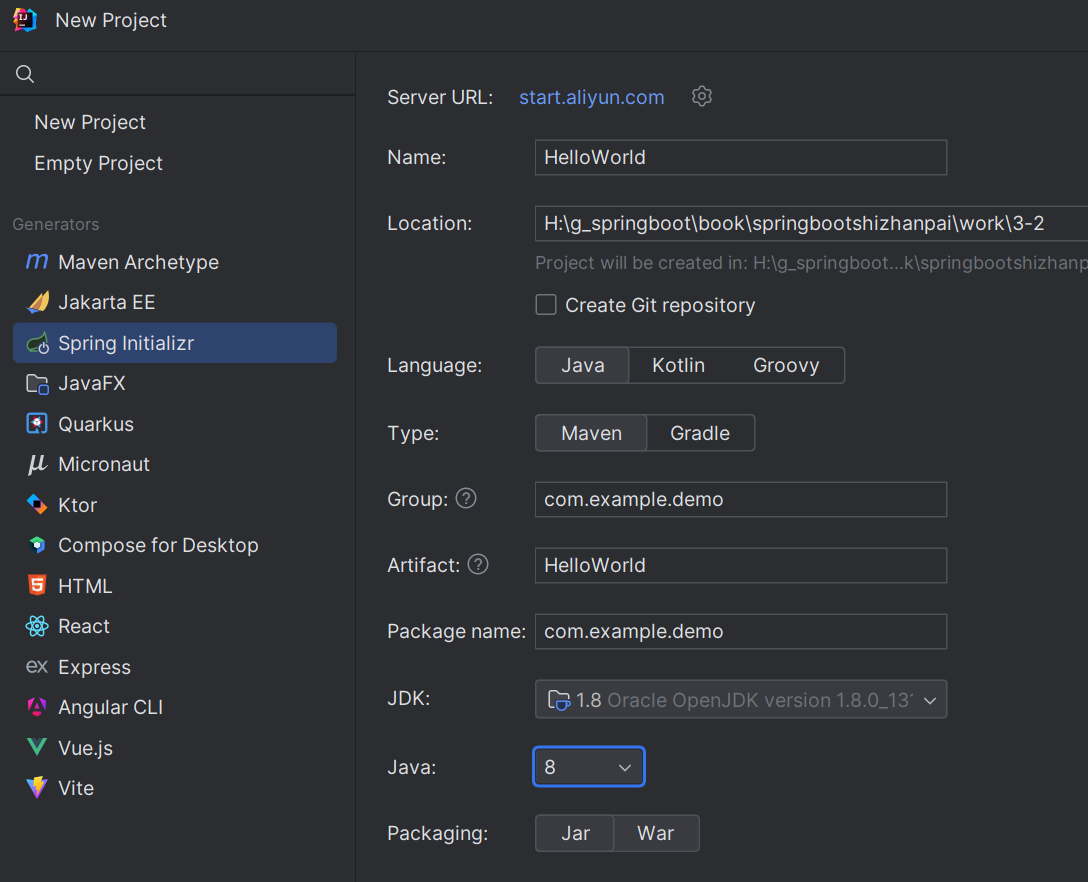Screen dimensions: 1088x882
Task: Click the IntelliJ IDEA logo in title bar
Action: (x=25, y=19)
